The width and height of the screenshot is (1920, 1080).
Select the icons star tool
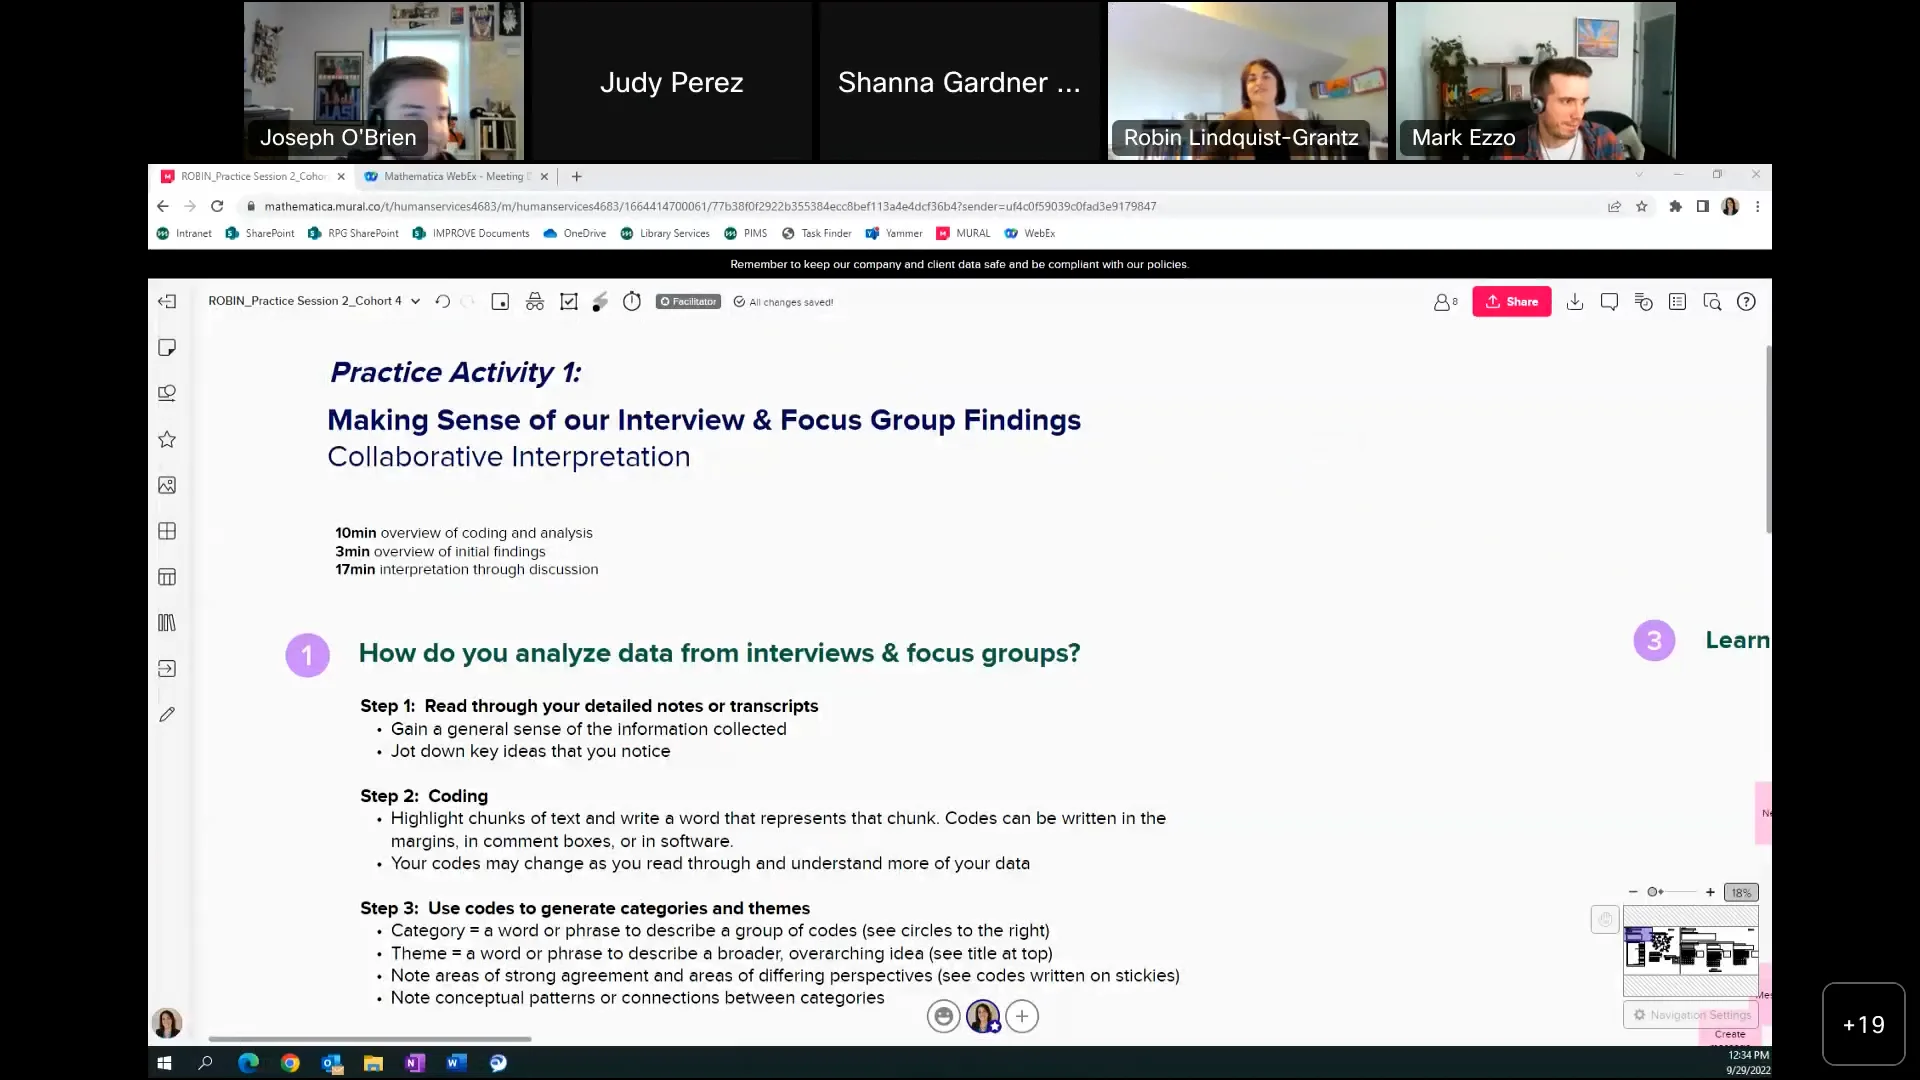167,439
